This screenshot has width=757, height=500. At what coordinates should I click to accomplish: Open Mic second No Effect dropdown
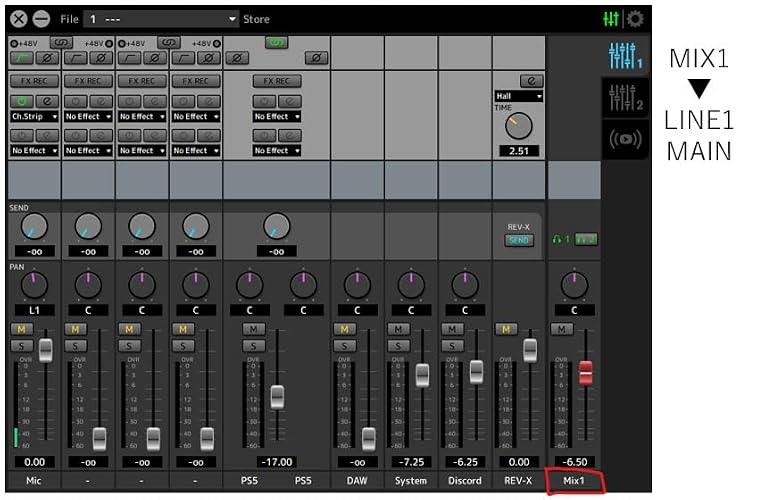tap(34, 151)
